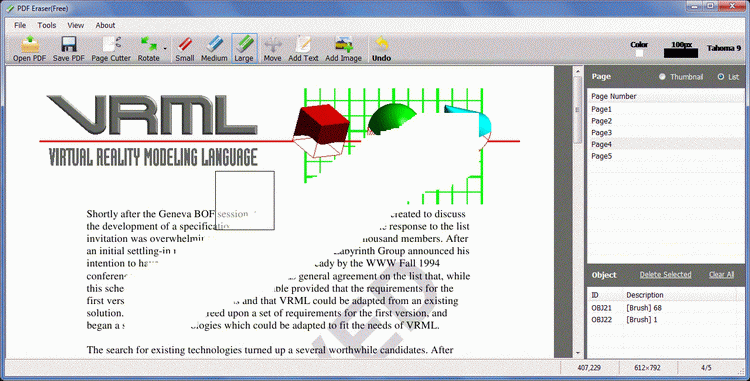Click the document scrollbar down arrow
750x381 pixels.
[x=577, y=353]
